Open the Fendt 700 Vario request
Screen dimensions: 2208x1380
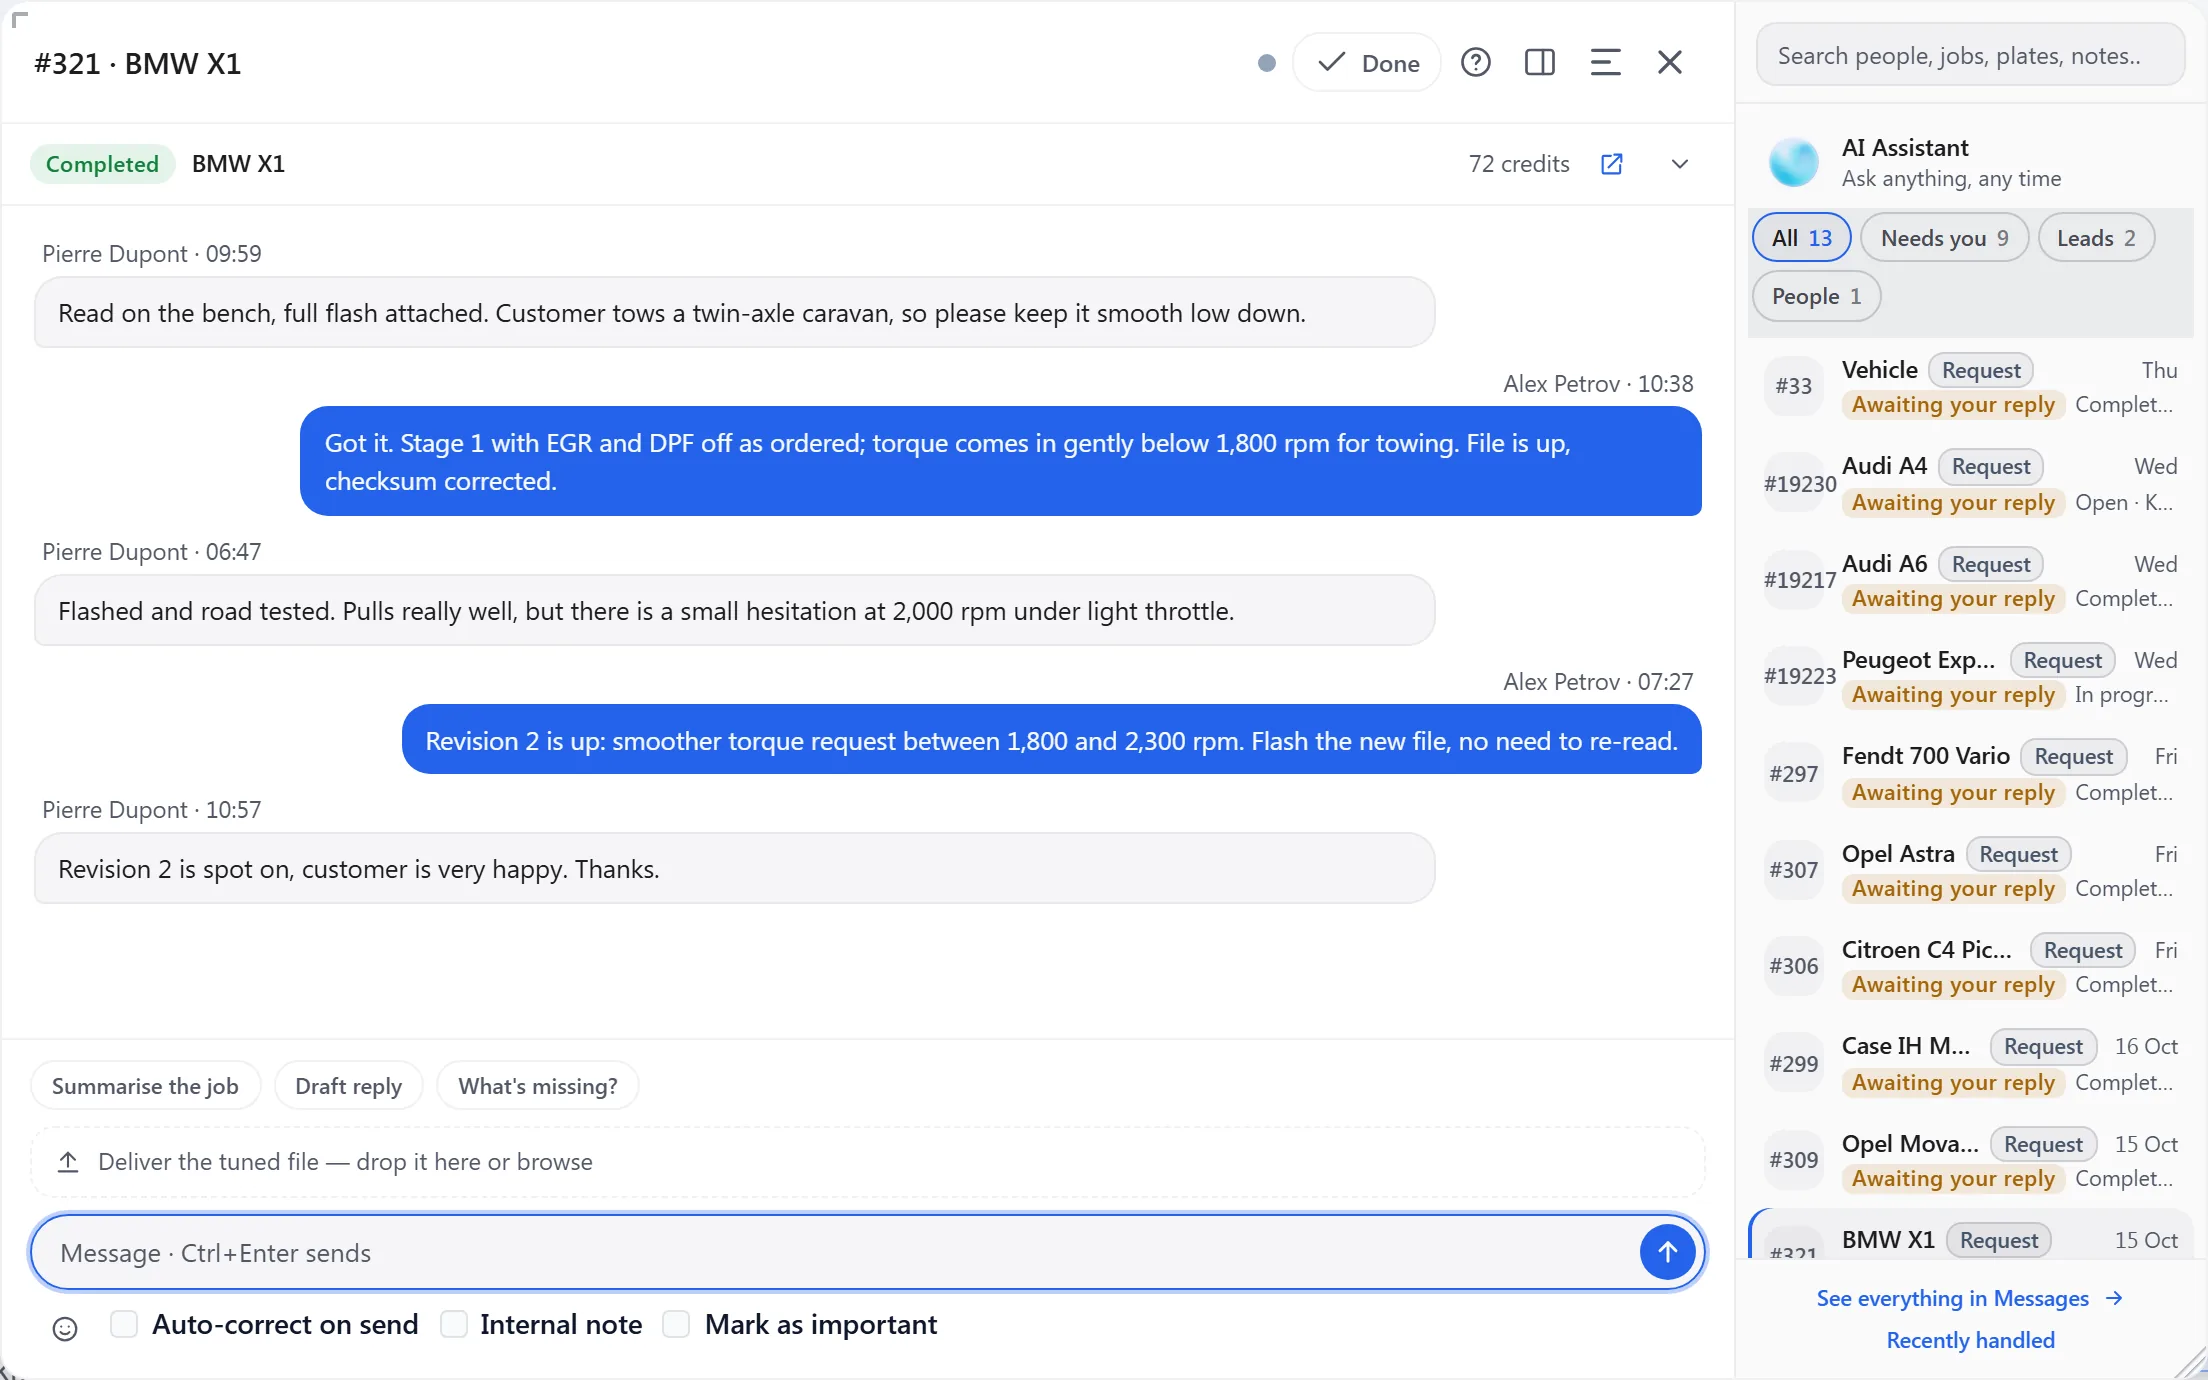[1970, 774]
